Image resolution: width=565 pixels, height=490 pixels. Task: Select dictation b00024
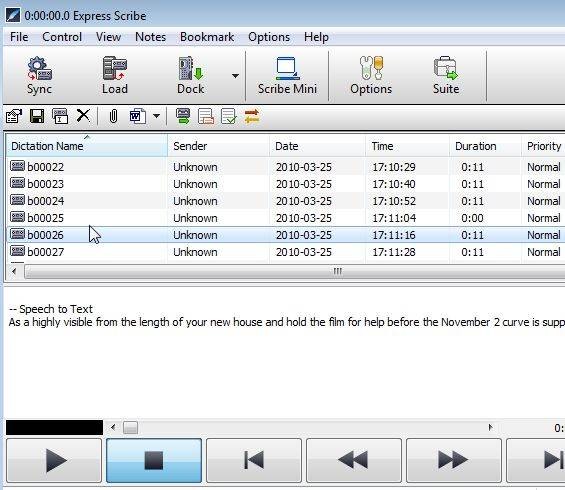pos(285,201)
